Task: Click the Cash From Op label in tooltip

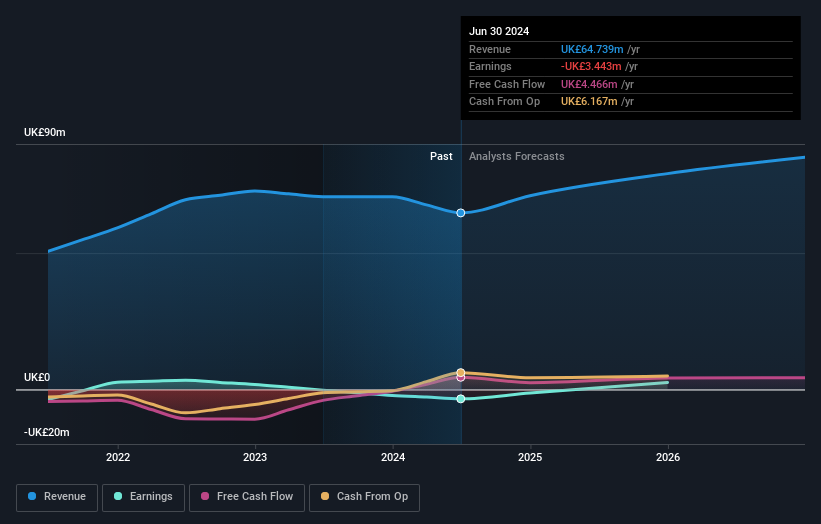Action: point(504,102)
